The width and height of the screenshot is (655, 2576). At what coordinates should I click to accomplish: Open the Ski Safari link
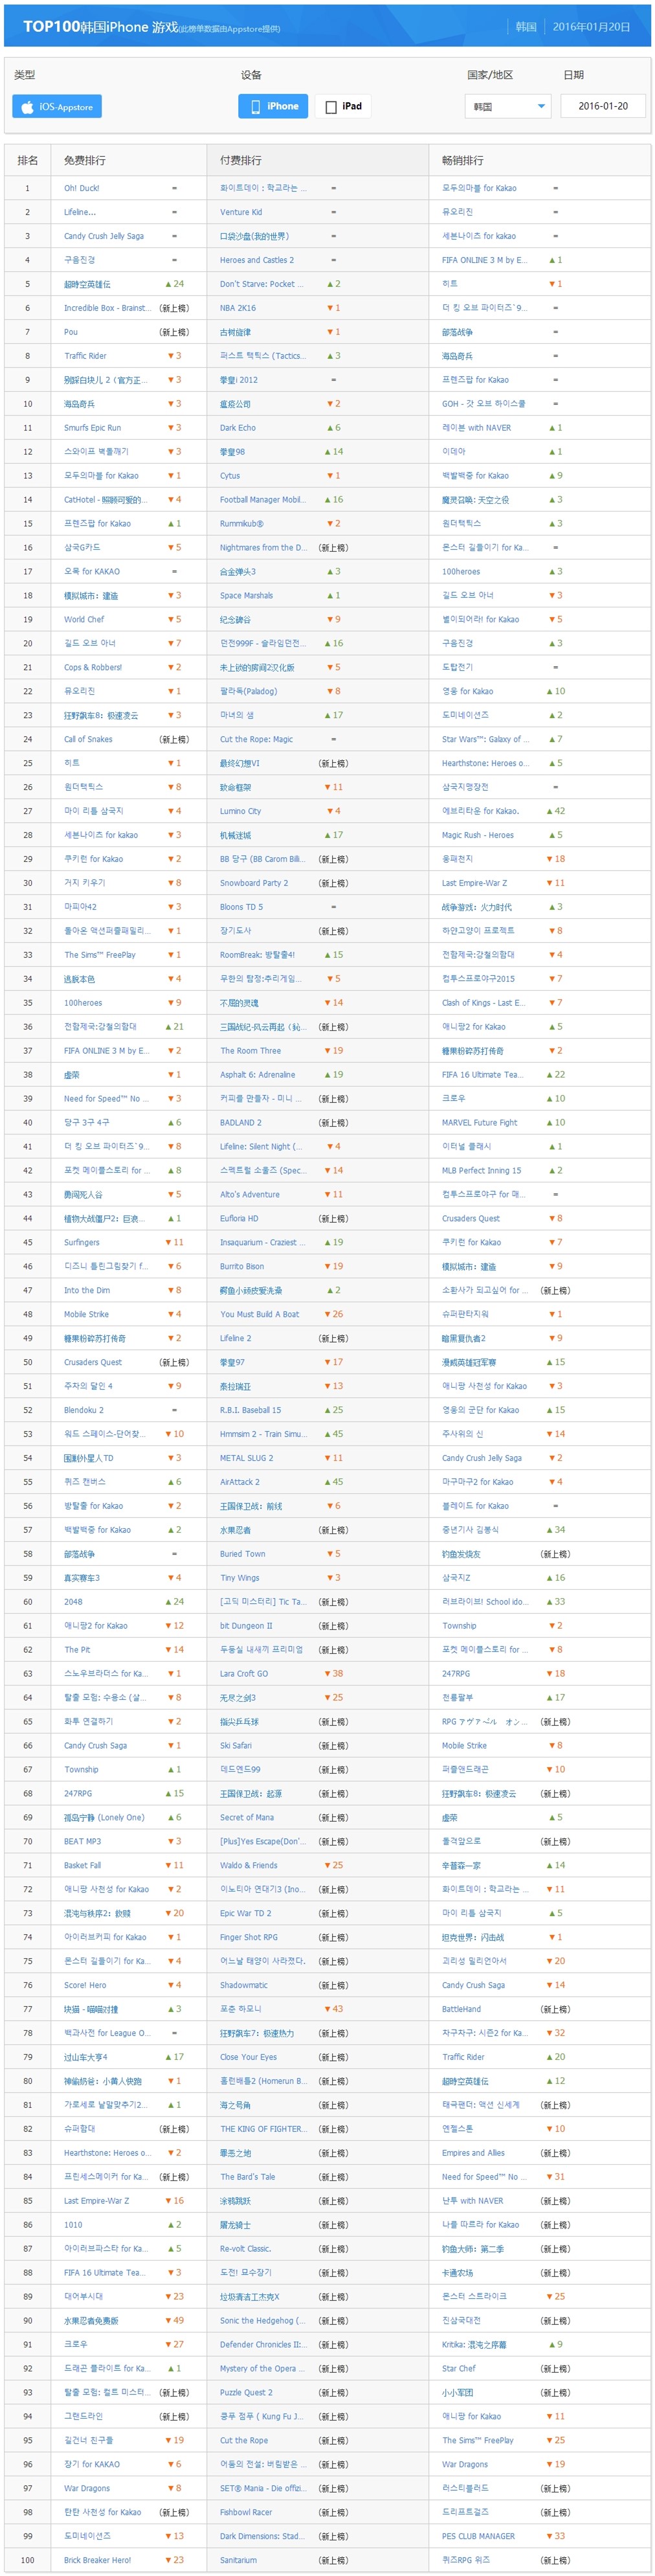click(x=236, y=1746)
